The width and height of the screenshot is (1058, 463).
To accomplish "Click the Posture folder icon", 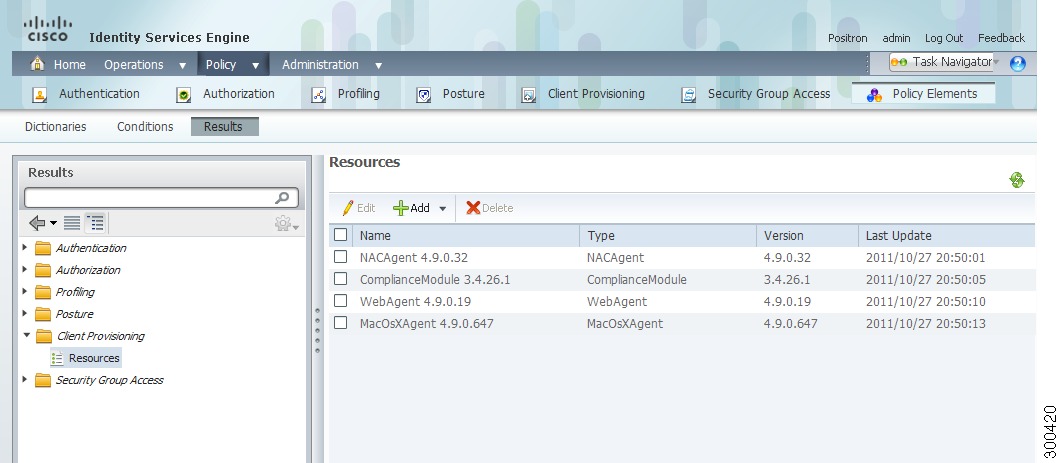I will (43, 315).
